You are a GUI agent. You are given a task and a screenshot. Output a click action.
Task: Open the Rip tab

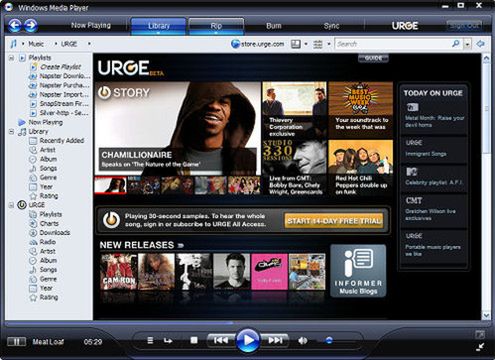click(x=216, y=26)
